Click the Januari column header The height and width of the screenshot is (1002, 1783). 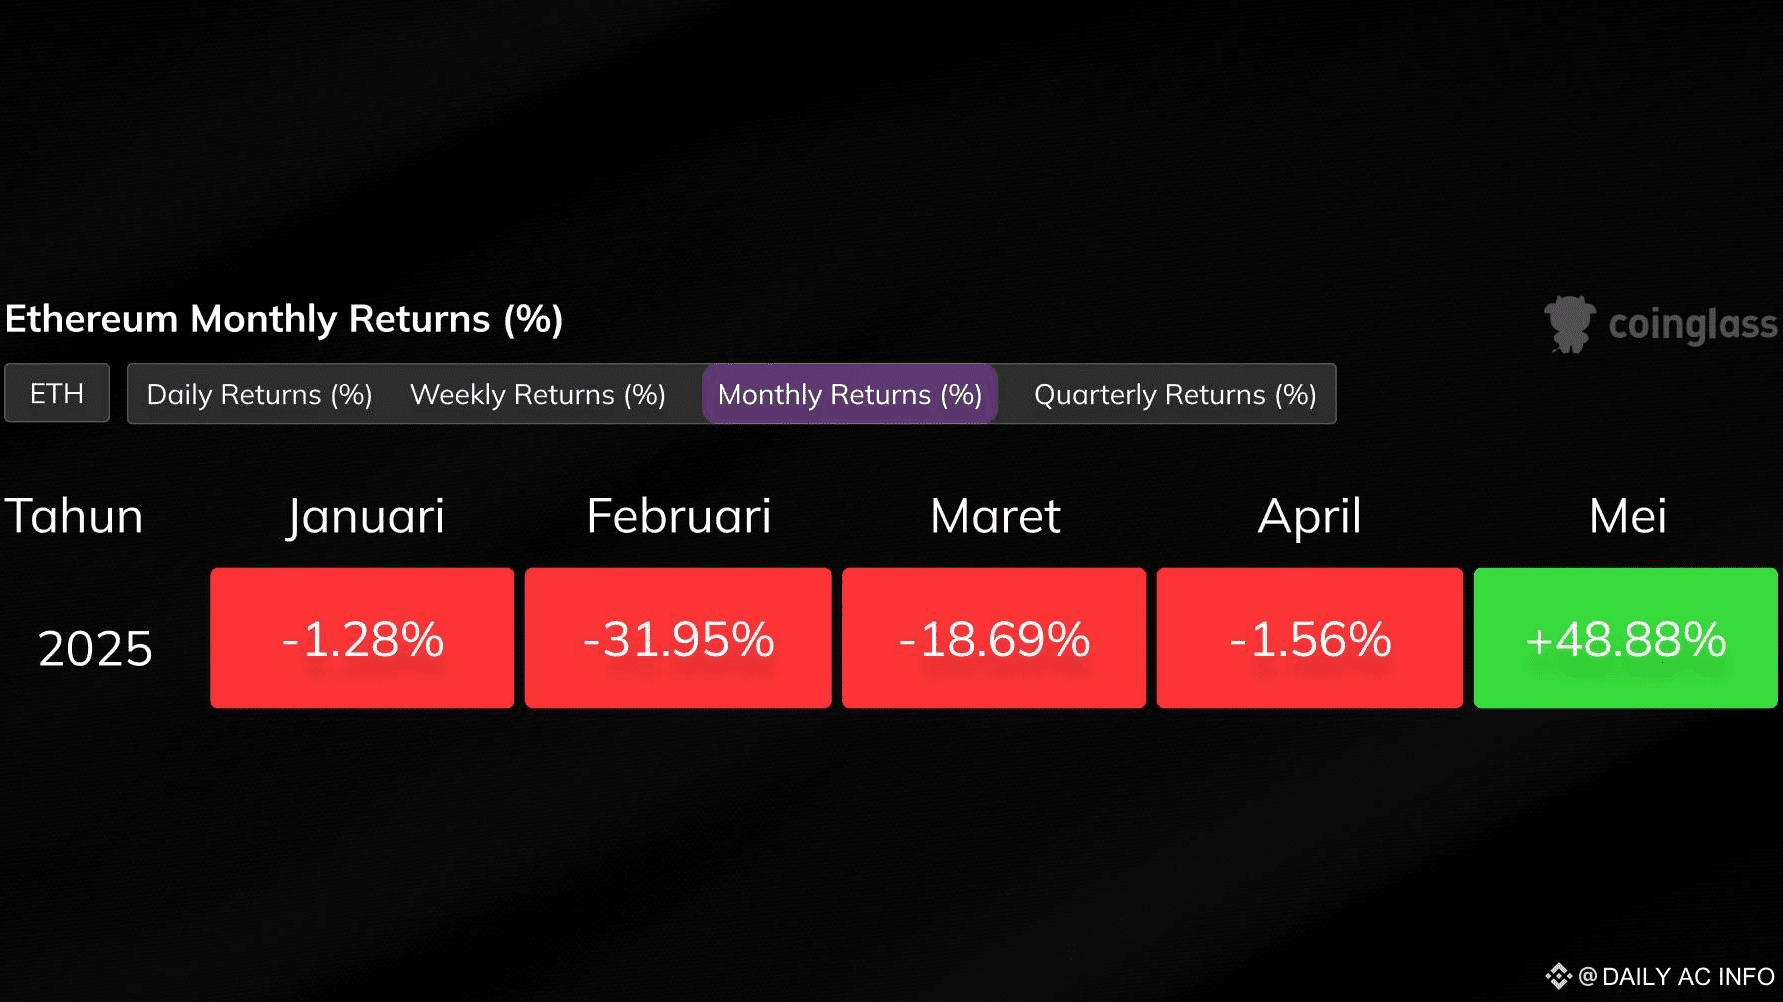click(365, 517)
